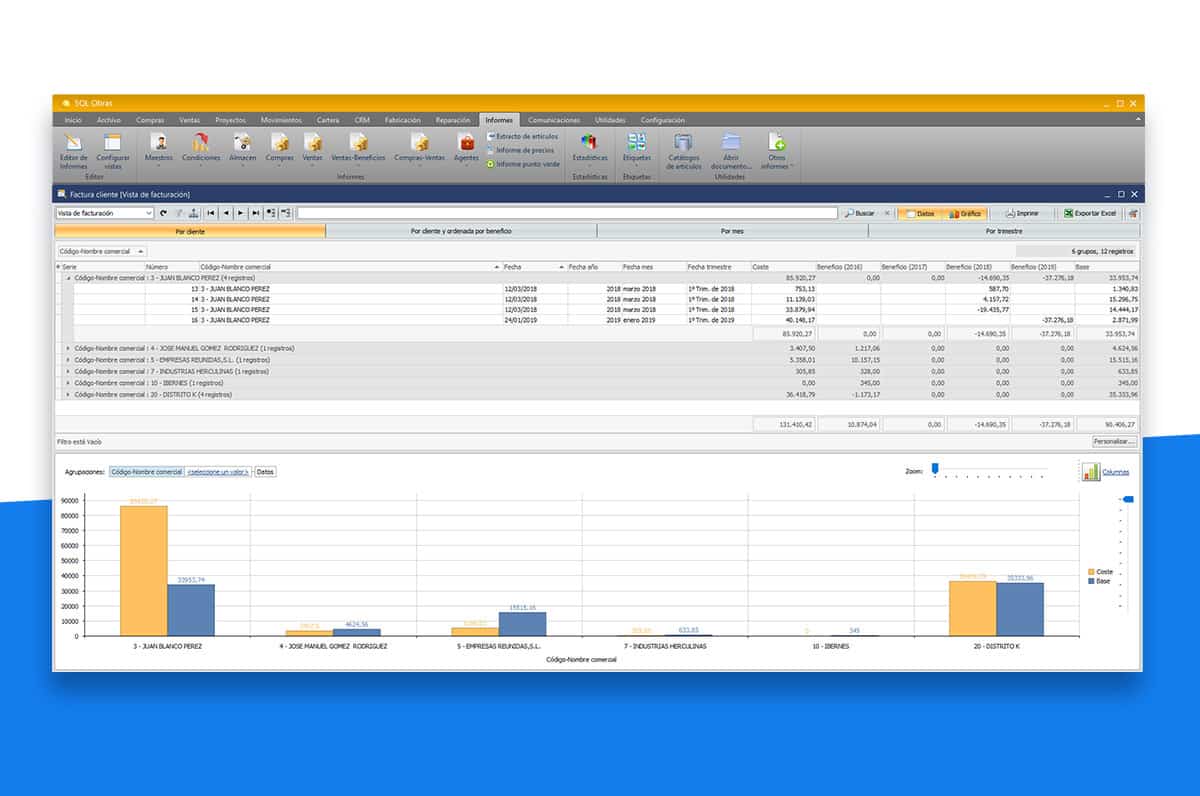Open the Etiquetas icon in ribbon
The width and height of the screenshot is (1200, 796).
636,145
